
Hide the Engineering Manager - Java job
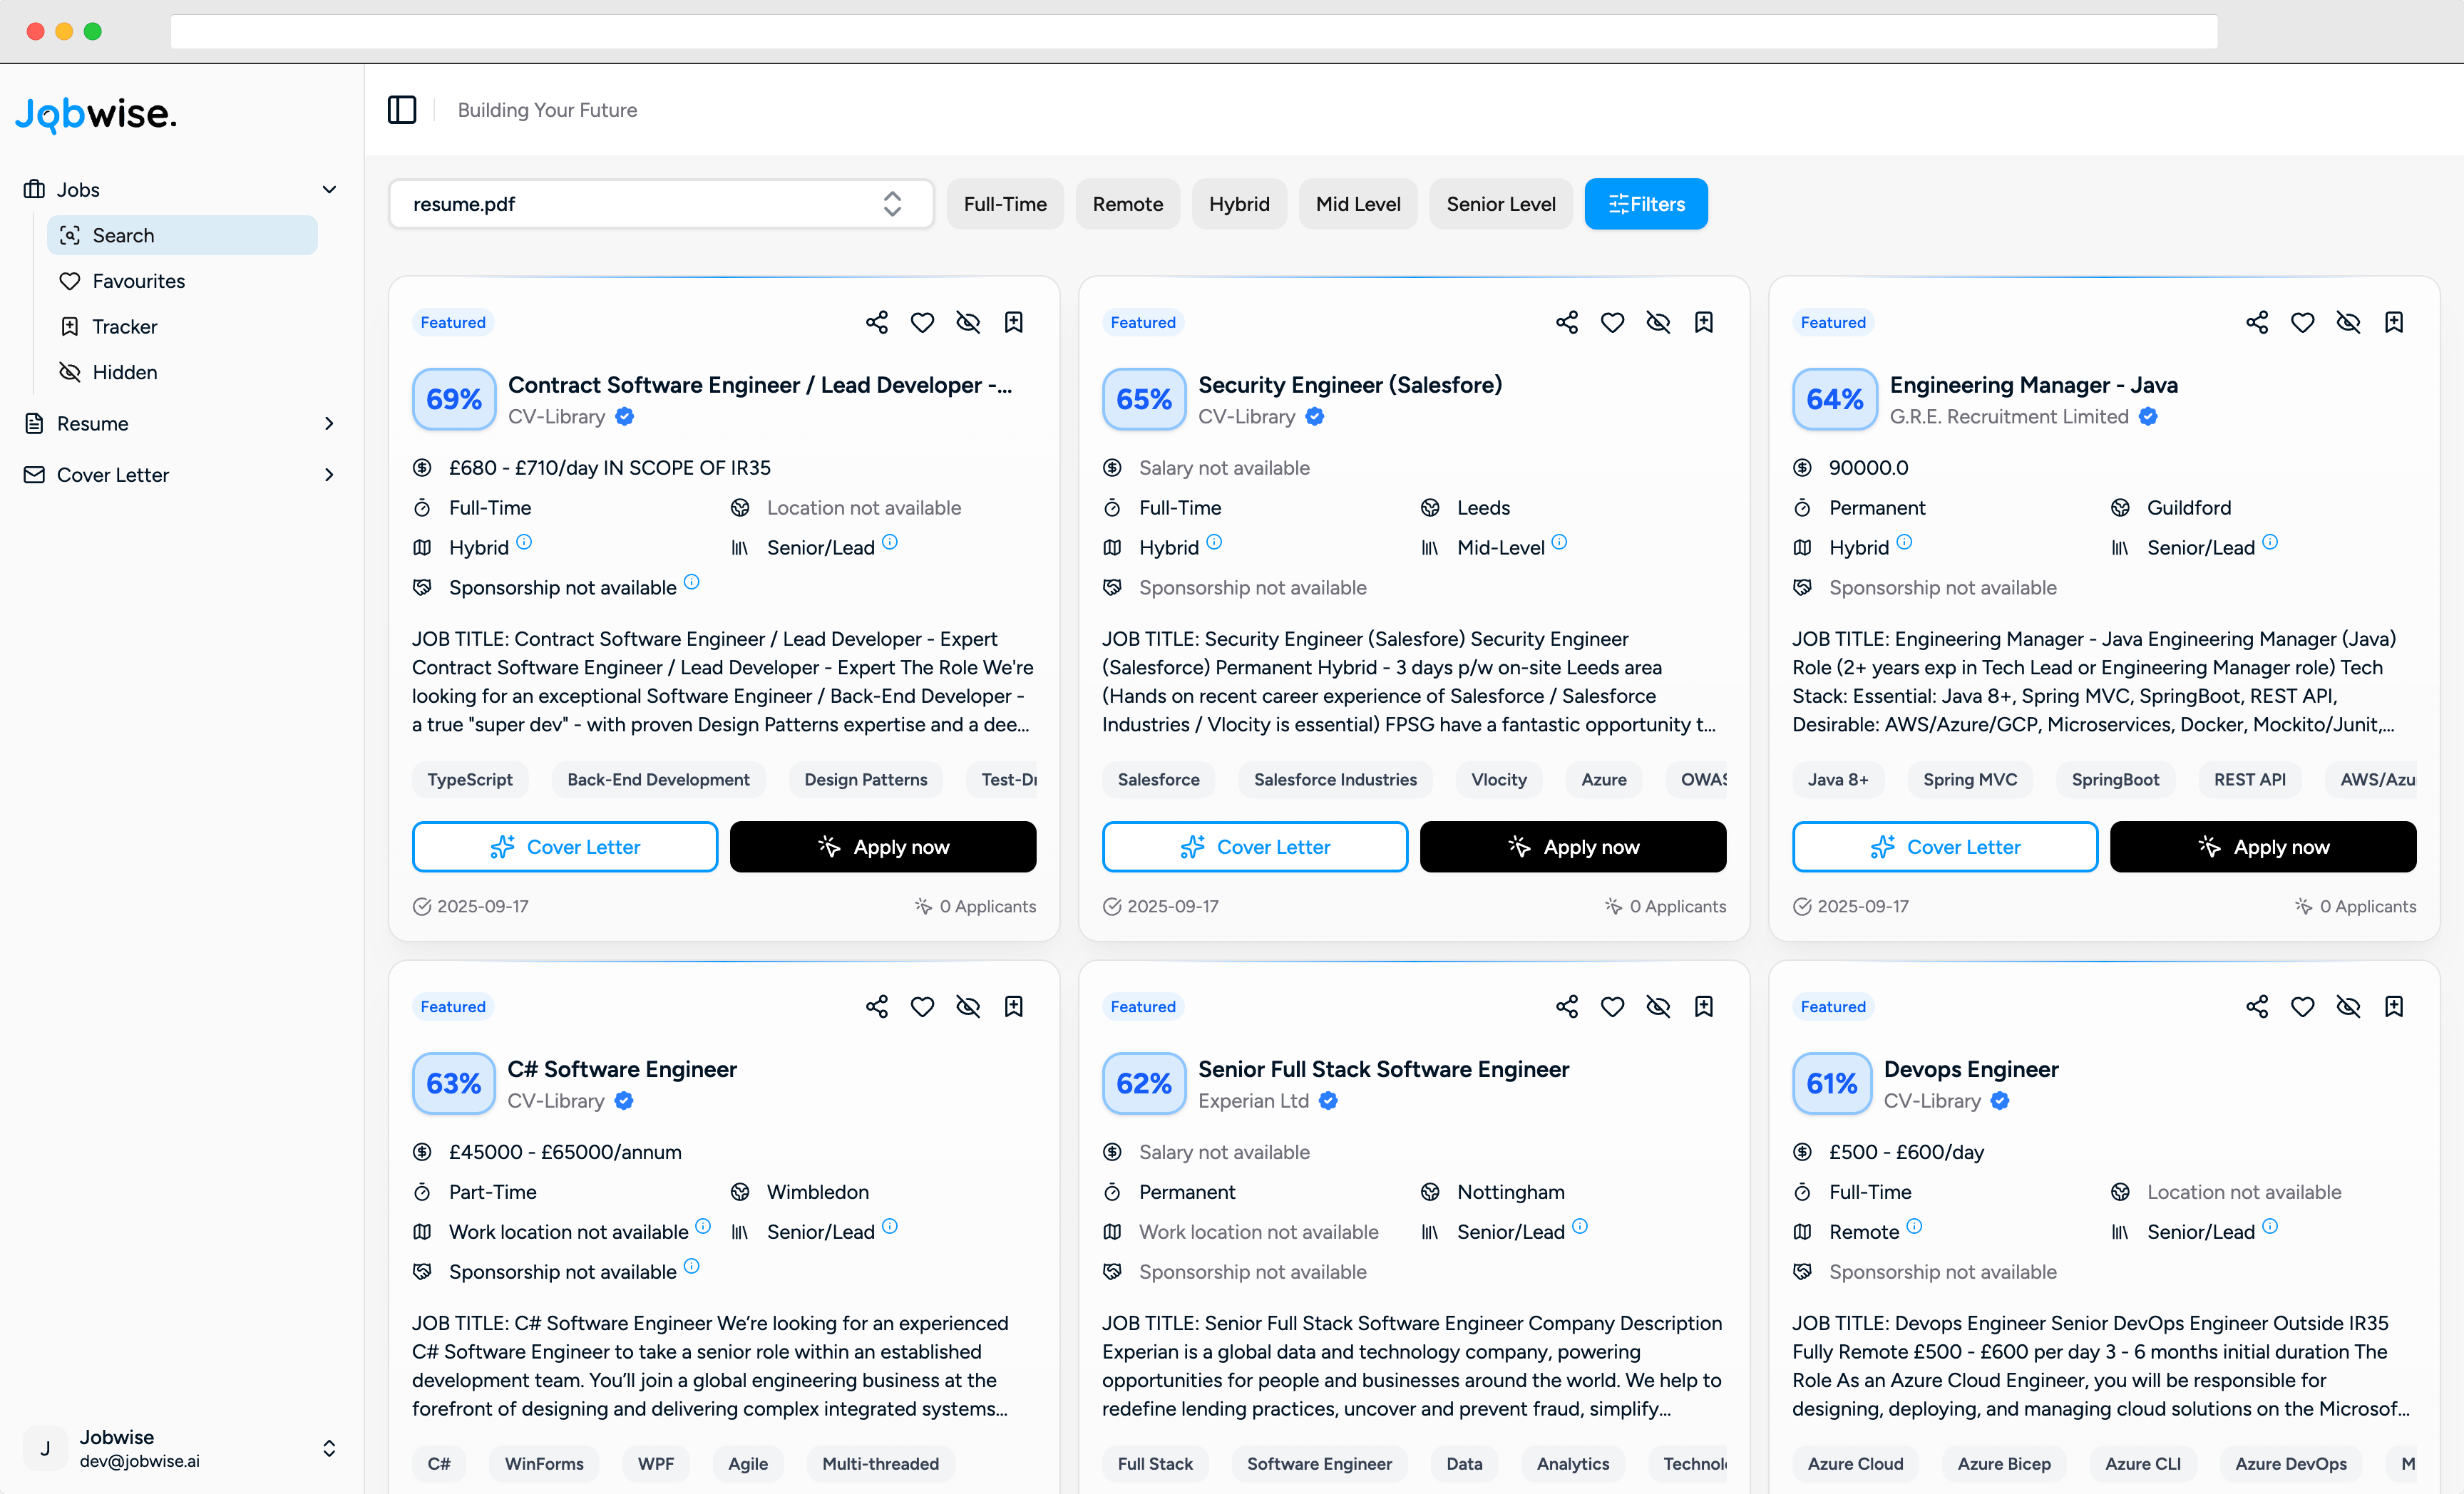click(2348, 322)
